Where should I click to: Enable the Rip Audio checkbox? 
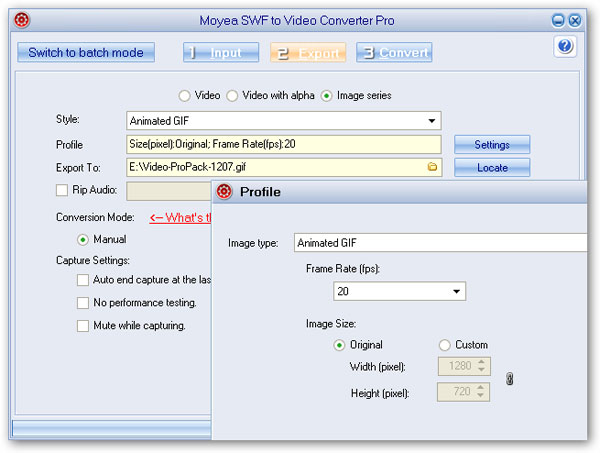(62, 190)
